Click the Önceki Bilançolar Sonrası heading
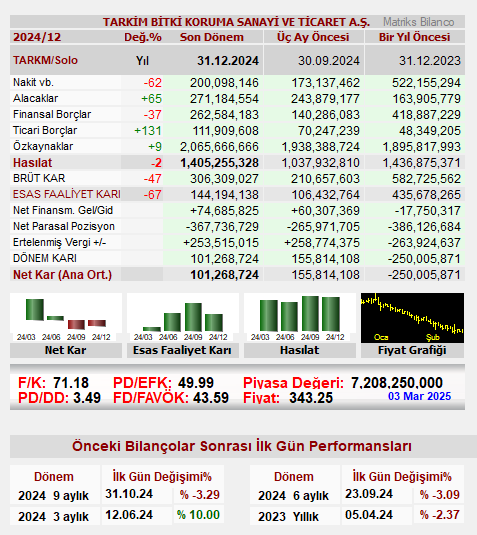The width and height of the screenshot is (477, 535). click(242, 446)
